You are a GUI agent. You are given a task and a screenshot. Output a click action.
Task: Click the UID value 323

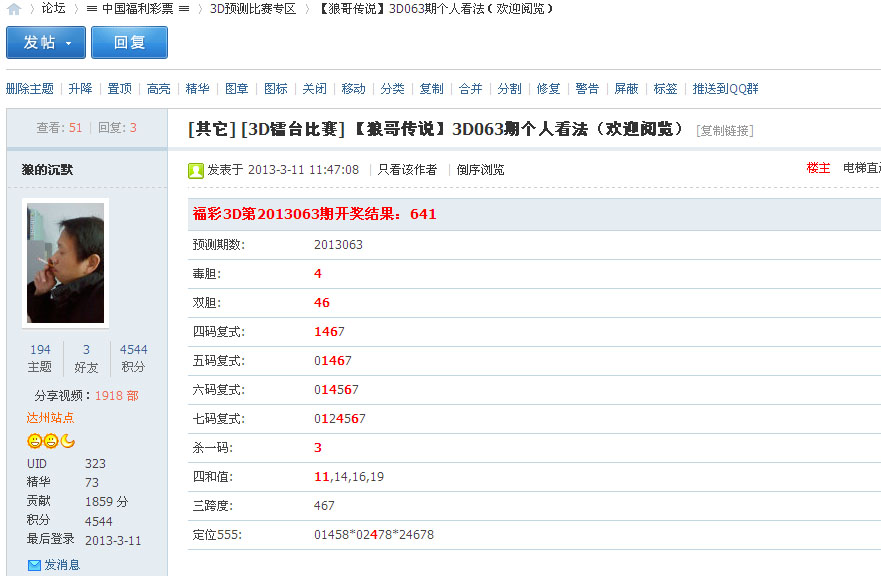[95, 464]
